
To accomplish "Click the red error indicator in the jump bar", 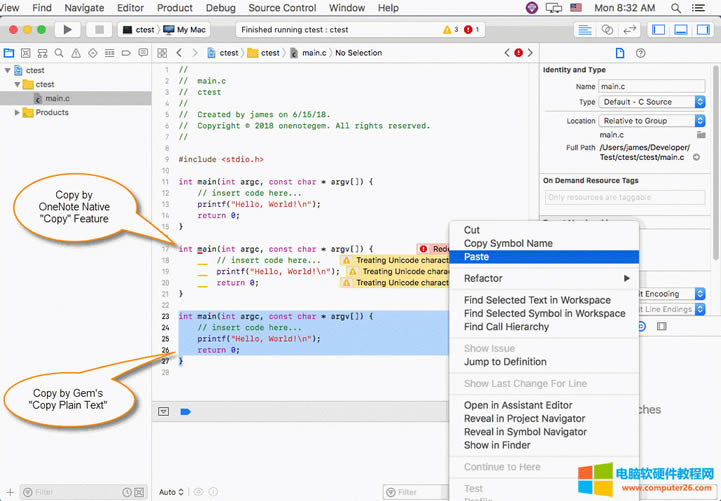I will point(517,53).
